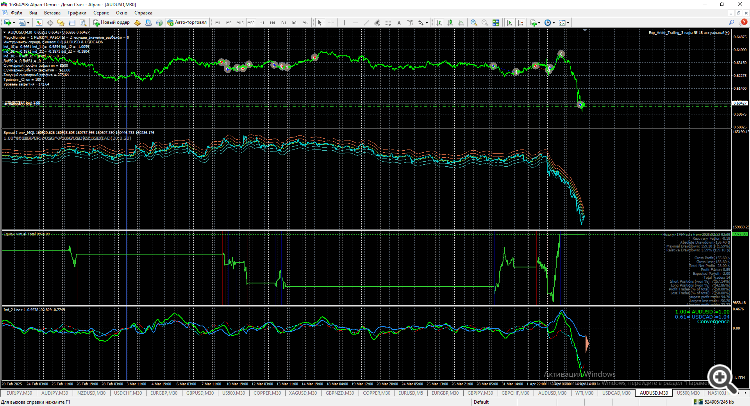
Task: Show the Navigator panel icon
Action: tap(60, 22)
